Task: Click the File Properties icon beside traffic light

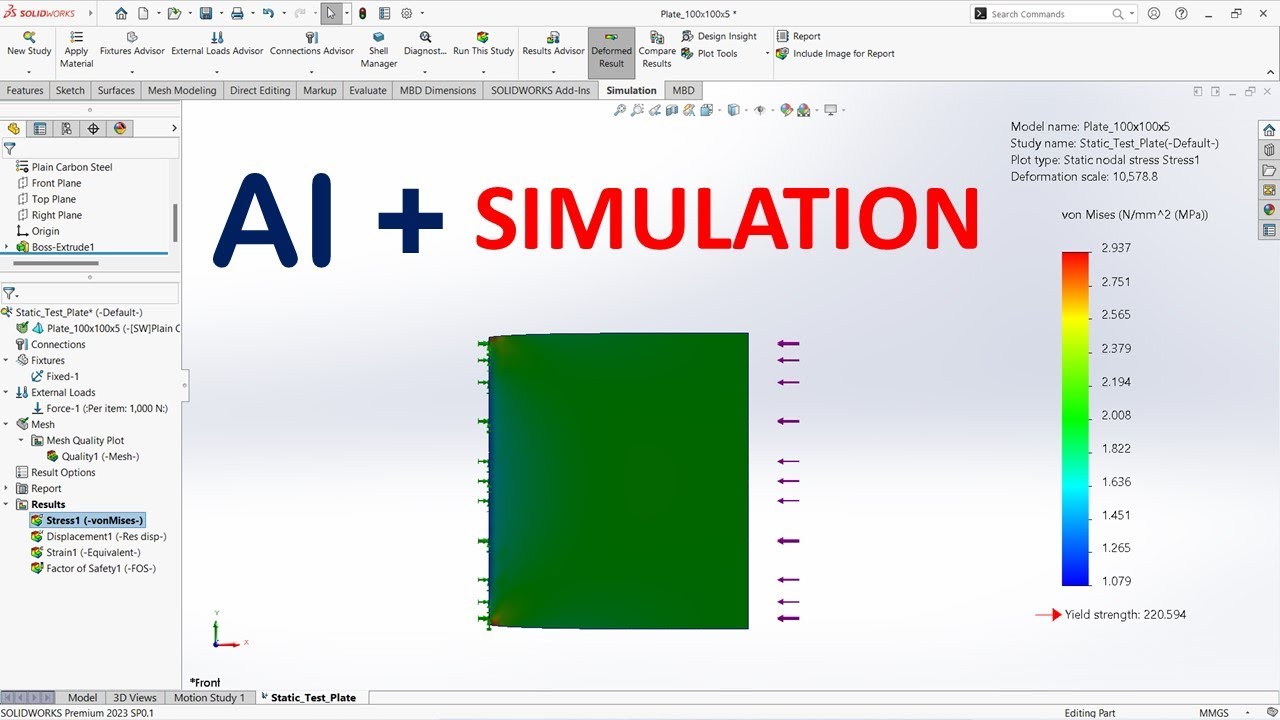Action: tap(384, 14)
